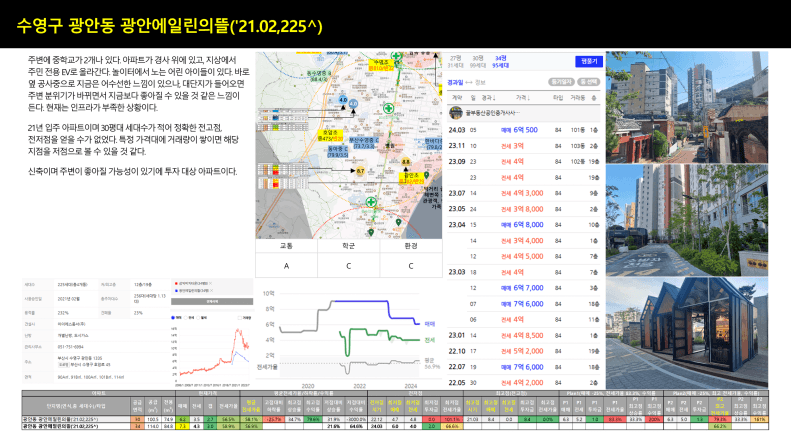This screenshot has height=445, width=791.
Task: Select the 전세 3억 8,000 transaction
Action: (522, 209)
